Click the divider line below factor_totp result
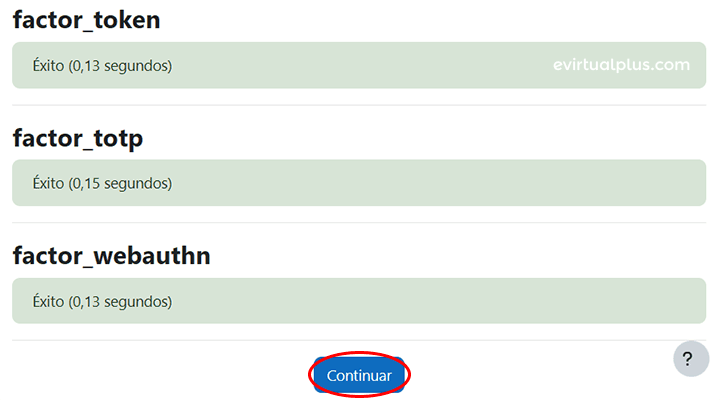720x401 pixels. 359,222
